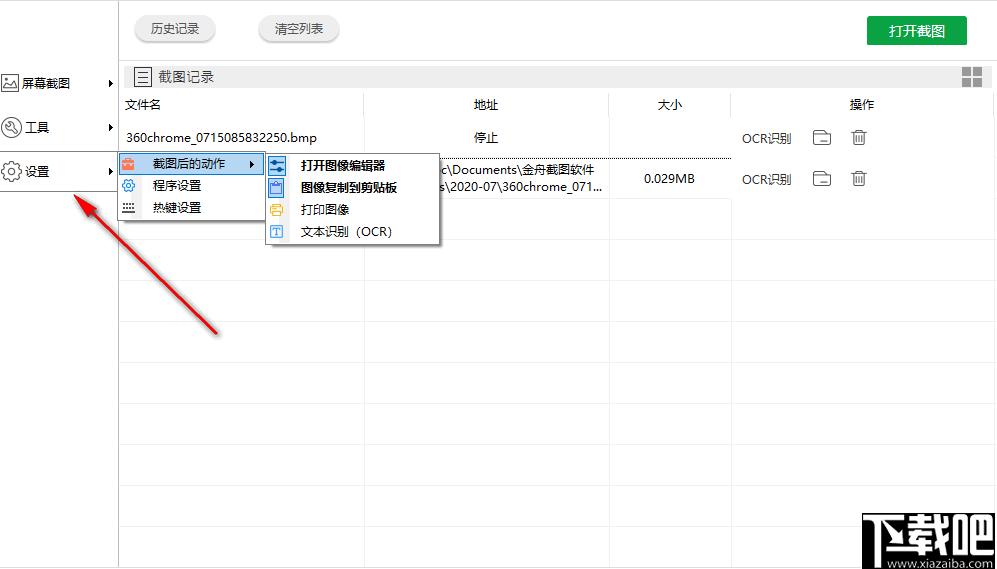Click the toolbox icon beside 截图后的动作
The image size is (997, 569).
(x=128, y=164)
